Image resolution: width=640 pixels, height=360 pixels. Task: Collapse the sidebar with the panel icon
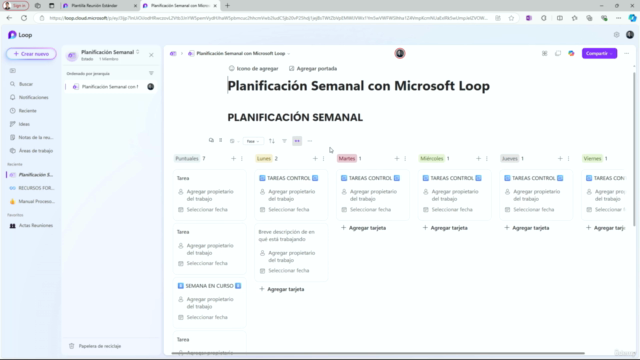tap(13, 71)
